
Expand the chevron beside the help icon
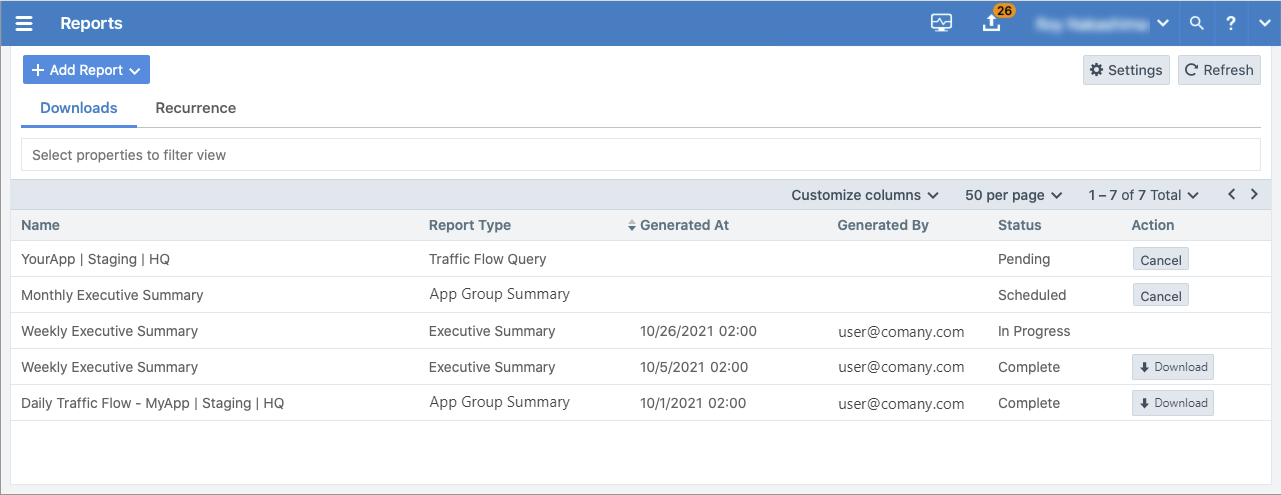[x=1265, y=23]
